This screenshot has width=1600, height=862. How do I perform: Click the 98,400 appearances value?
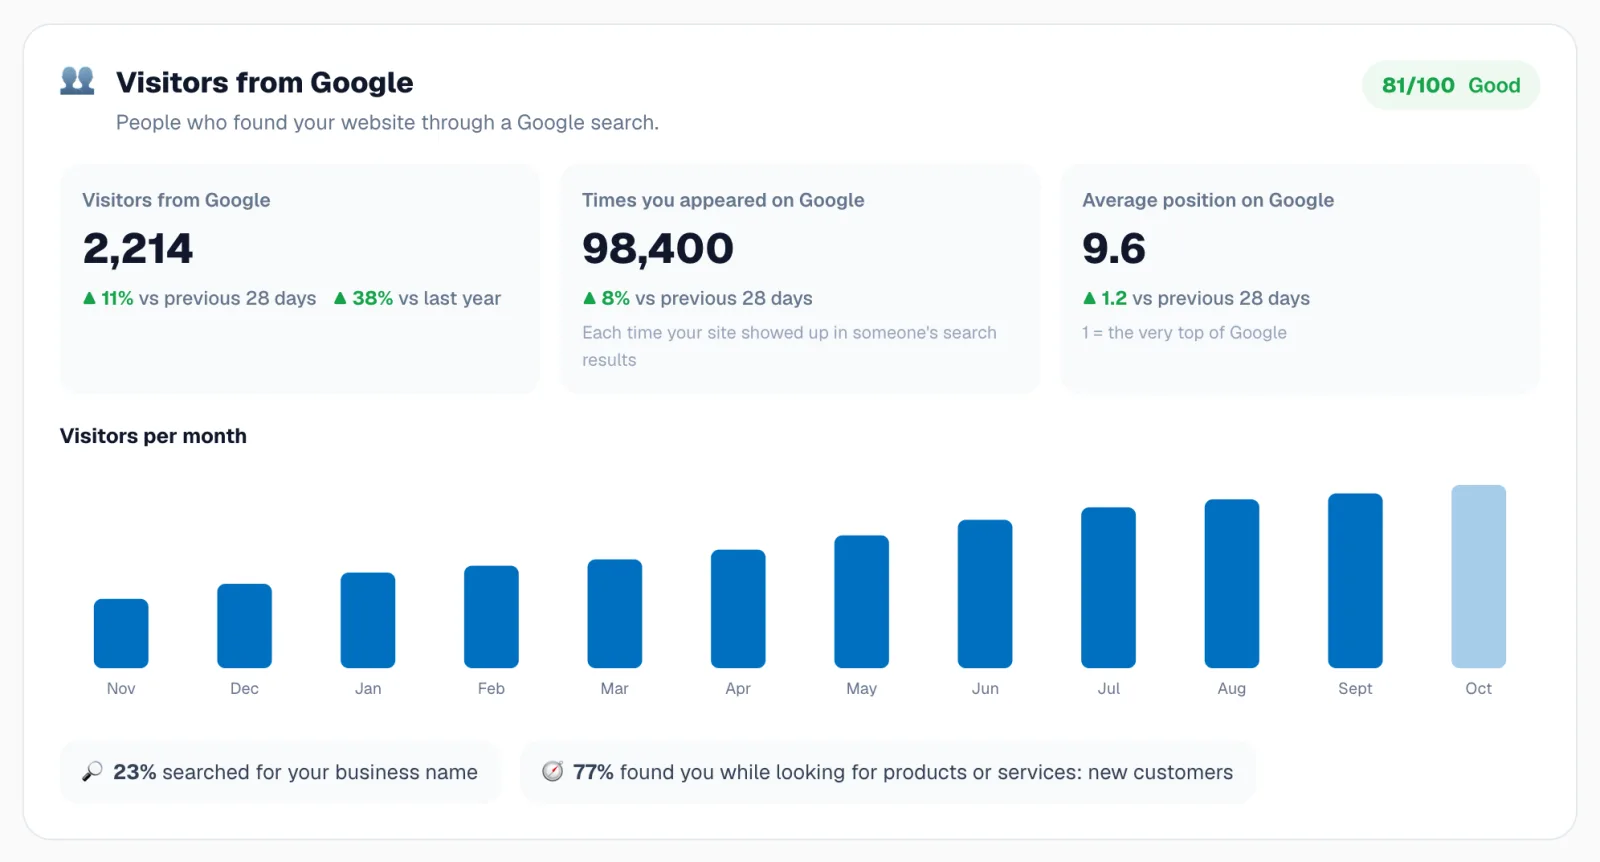pos(658,248)
